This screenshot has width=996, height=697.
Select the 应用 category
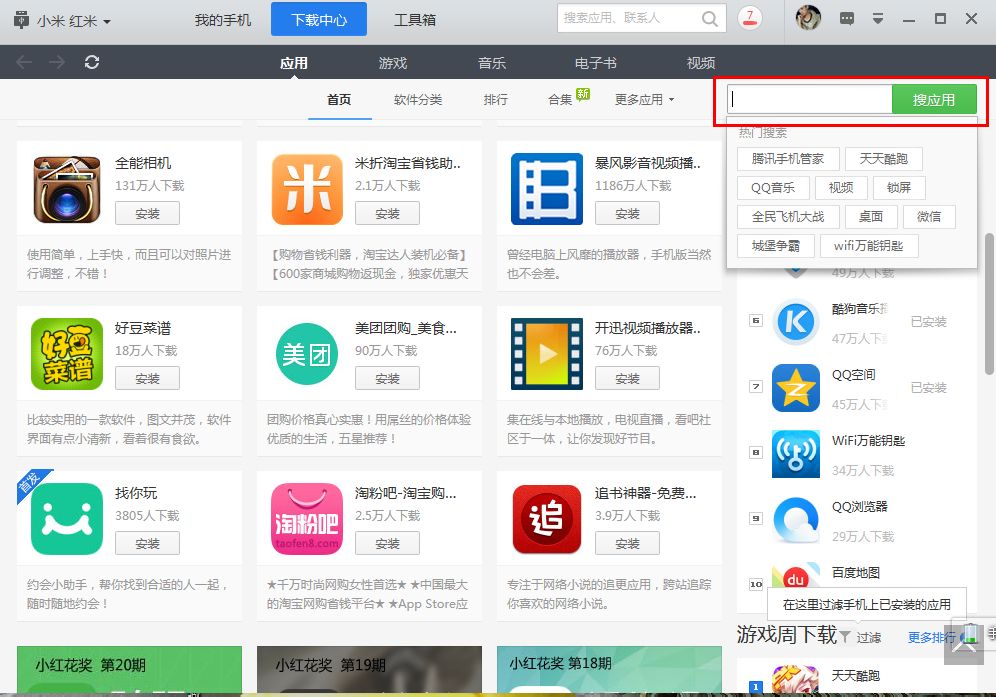click(x=293, y=63)
